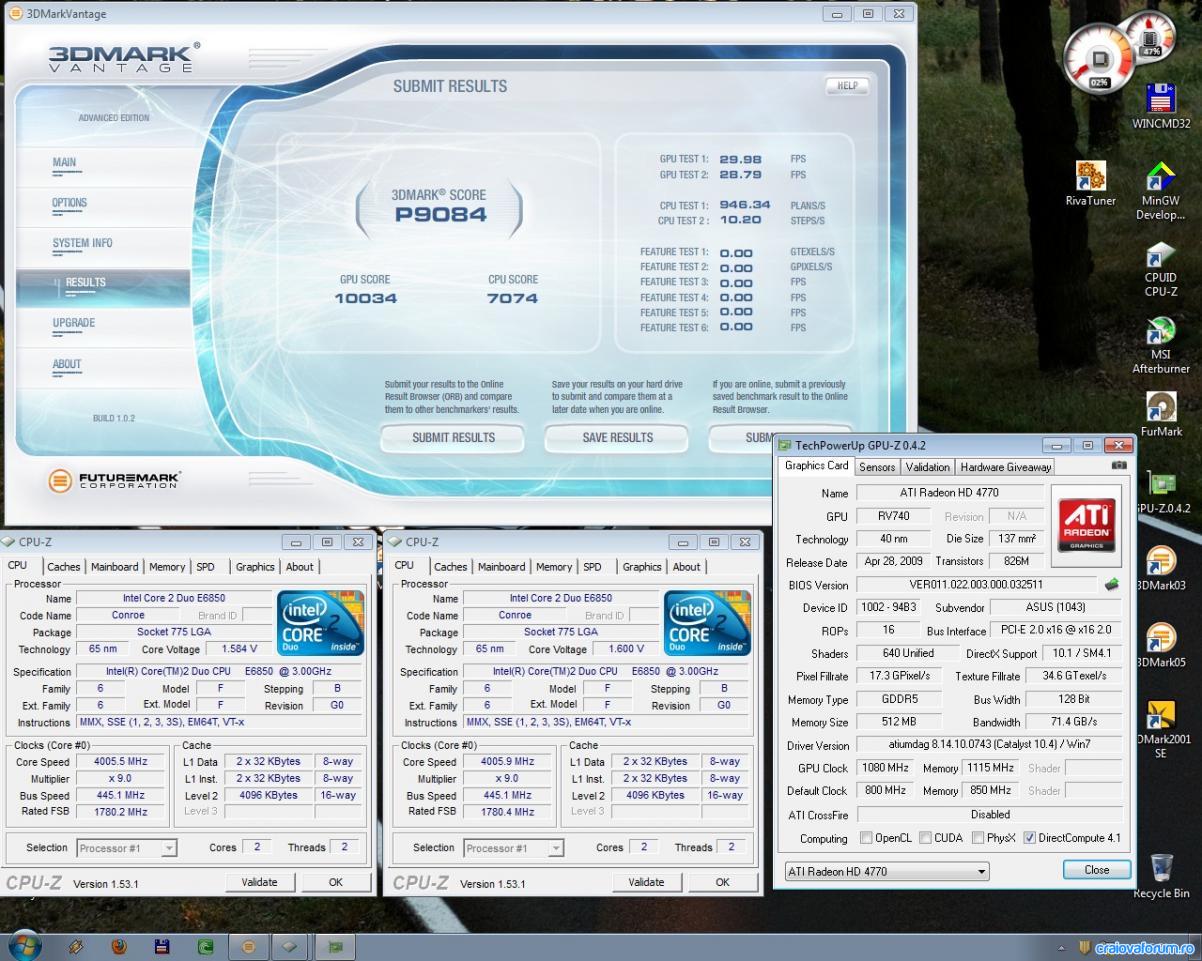The height and width of the screenshot is (961, 1202).
Task: Open the Hardware Giveaway tab in GPU-Z
Action: tap(1005, 467)
